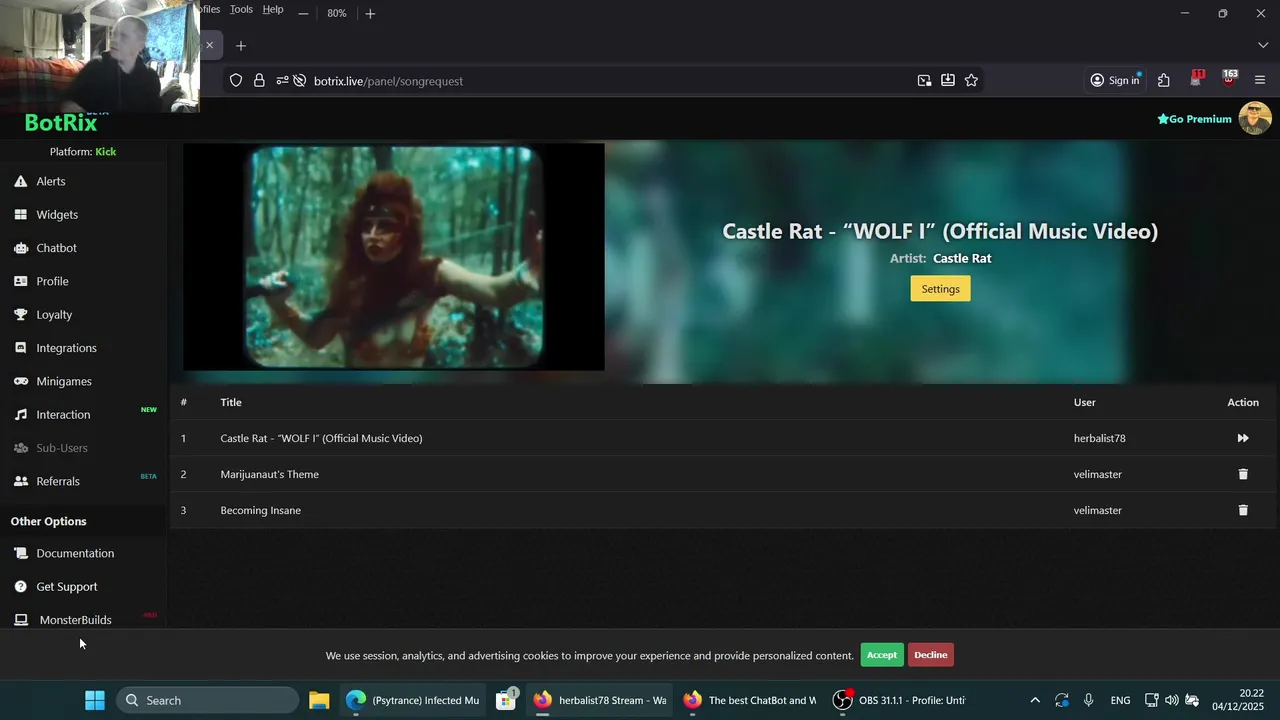Click the Go Premium link
Image resolution: width=1280 pixels, height=720 pixels.
click(x=1194, y=119)
